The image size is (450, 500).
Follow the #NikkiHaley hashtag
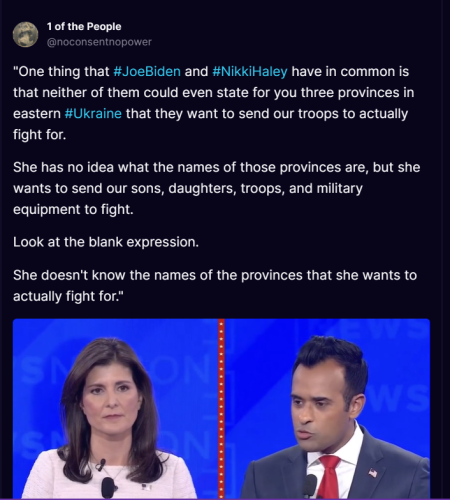250,72
